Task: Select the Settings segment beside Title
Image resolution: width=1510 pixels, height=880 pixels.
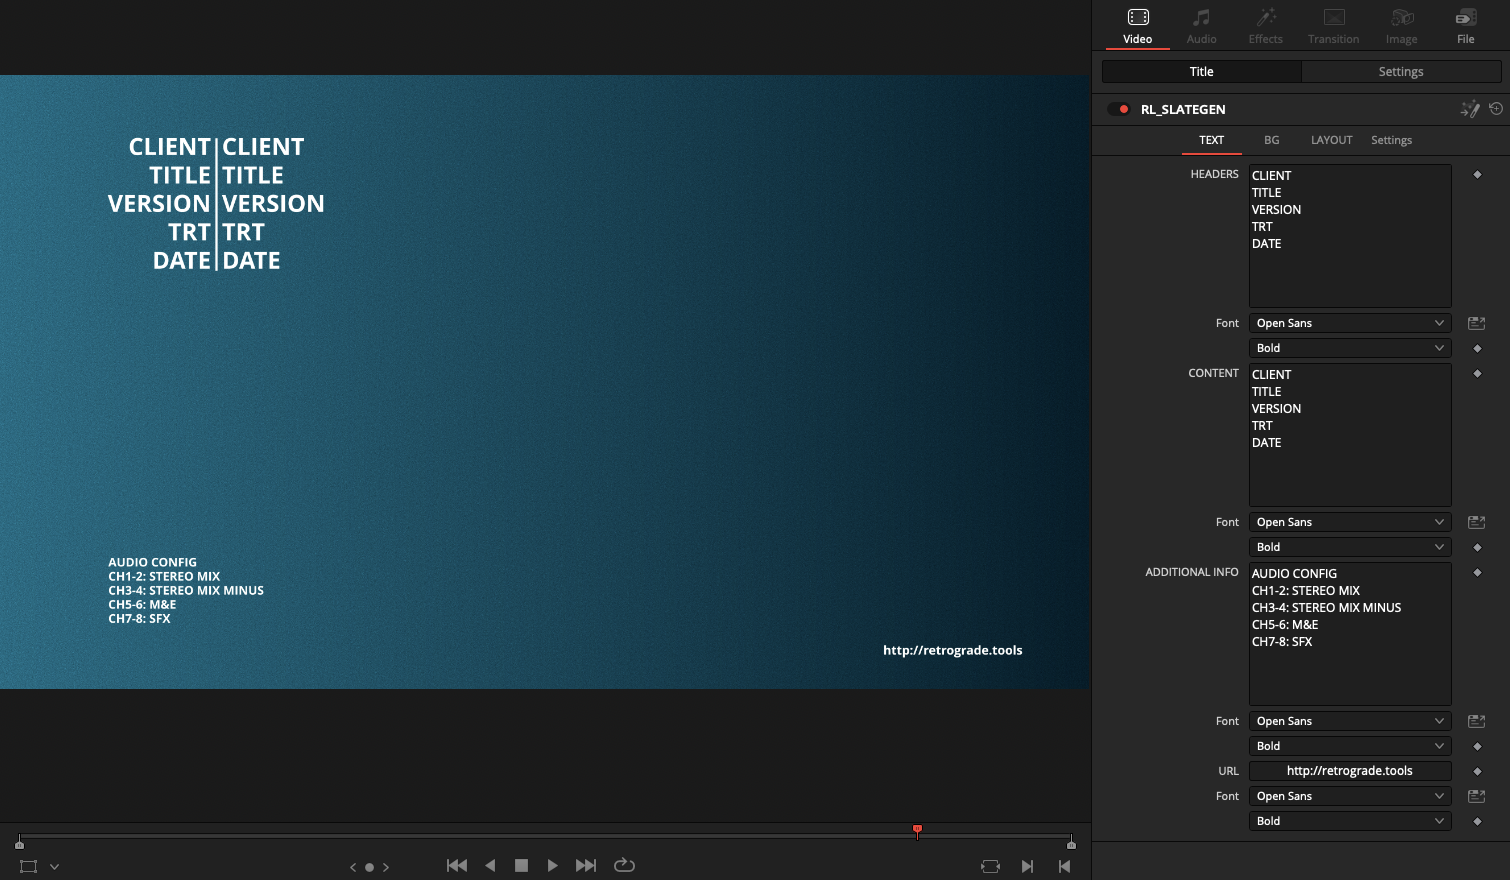Action: pyautogui.click(x=1401, y=72)
